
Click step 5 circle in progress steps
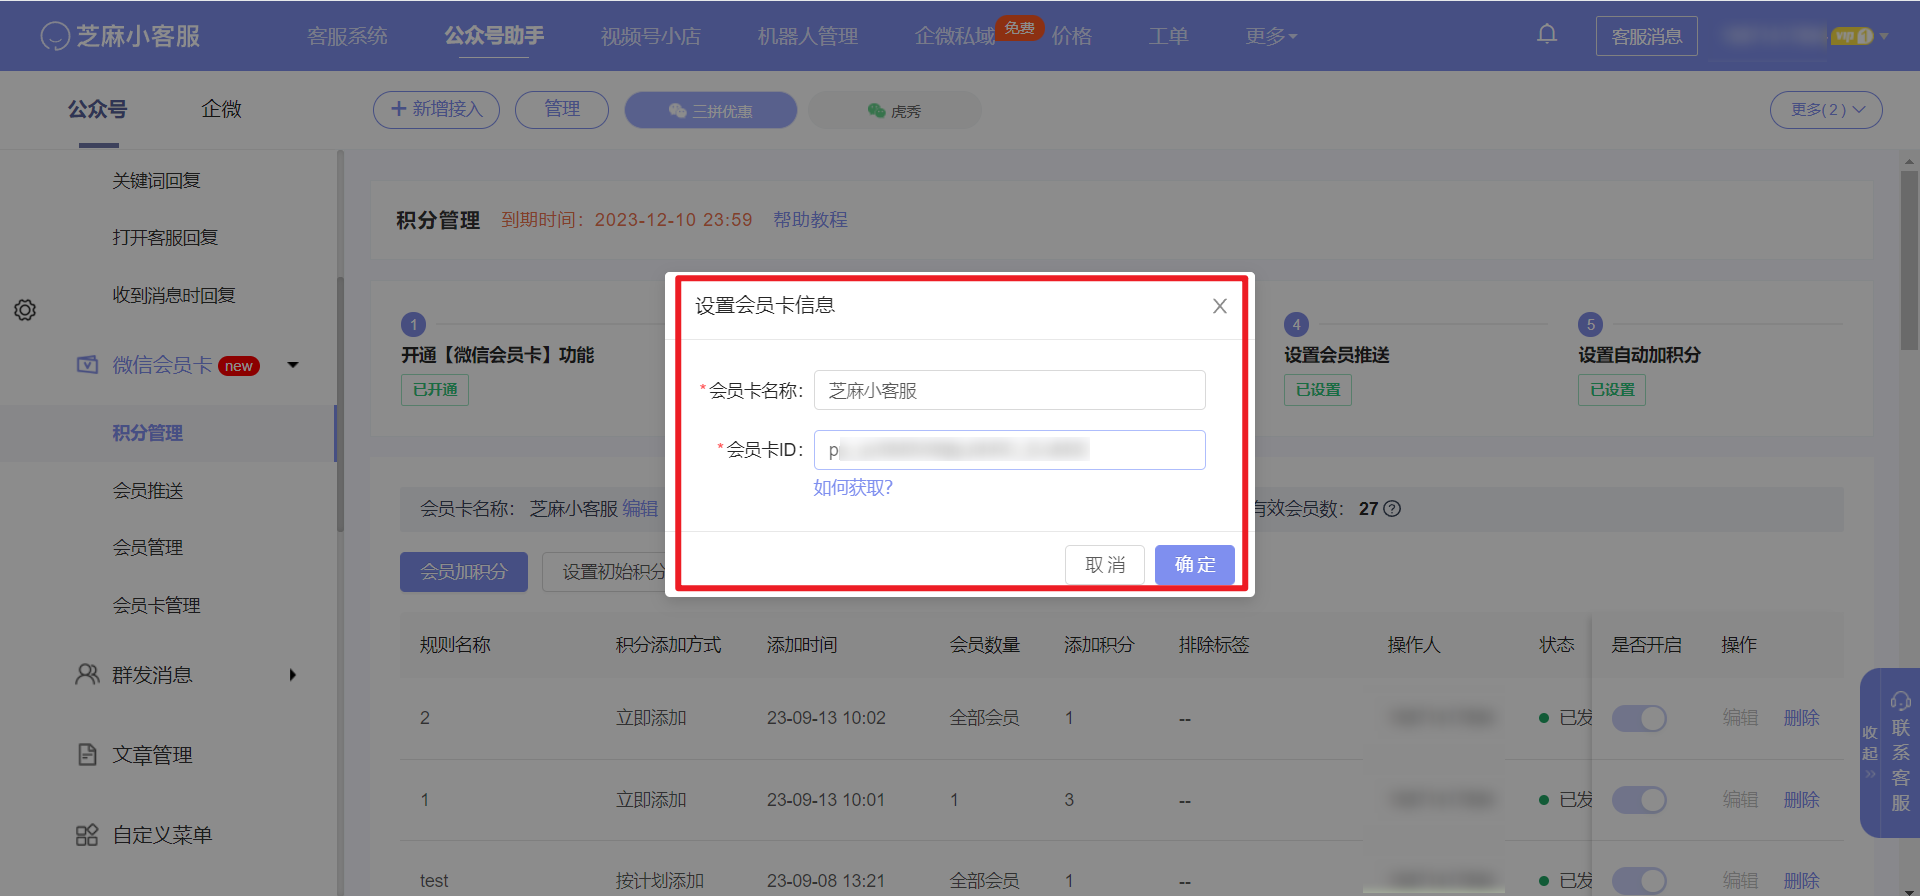[x=1590, y=325]
